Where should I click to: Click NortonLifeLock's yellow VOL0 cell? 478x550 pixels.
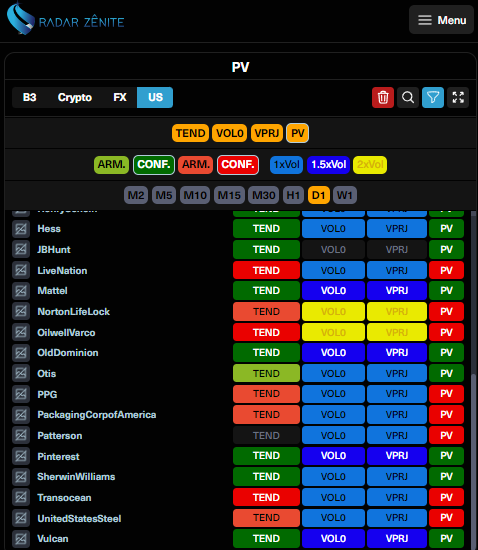click(x=333, y=311)
